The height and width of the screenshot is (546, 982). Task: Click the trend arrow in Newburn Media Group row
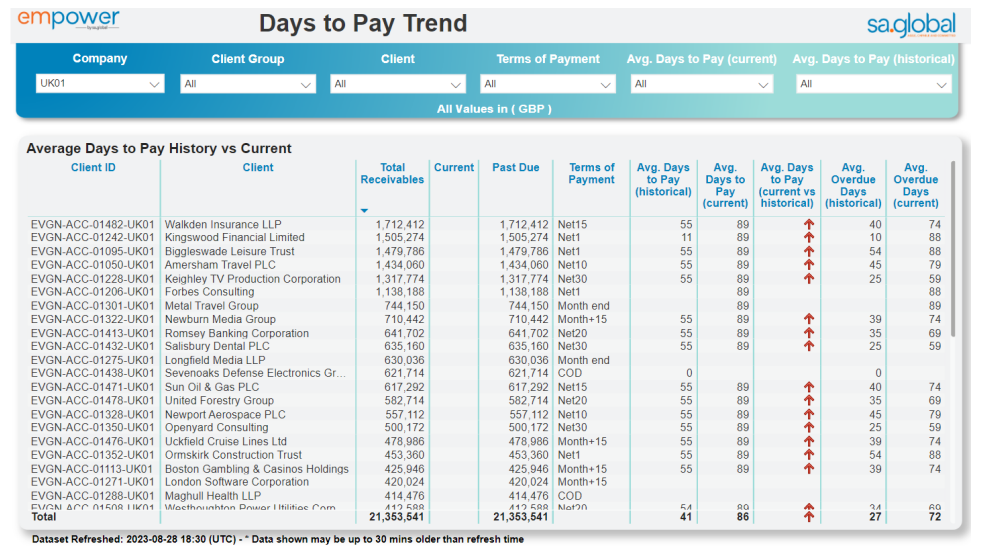[809, 319]
